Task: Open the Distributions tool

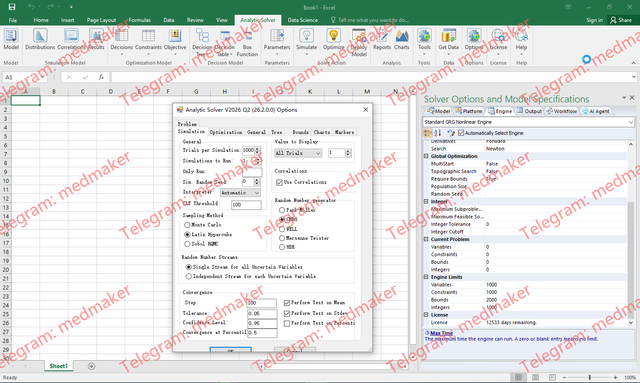Action: 40,36
